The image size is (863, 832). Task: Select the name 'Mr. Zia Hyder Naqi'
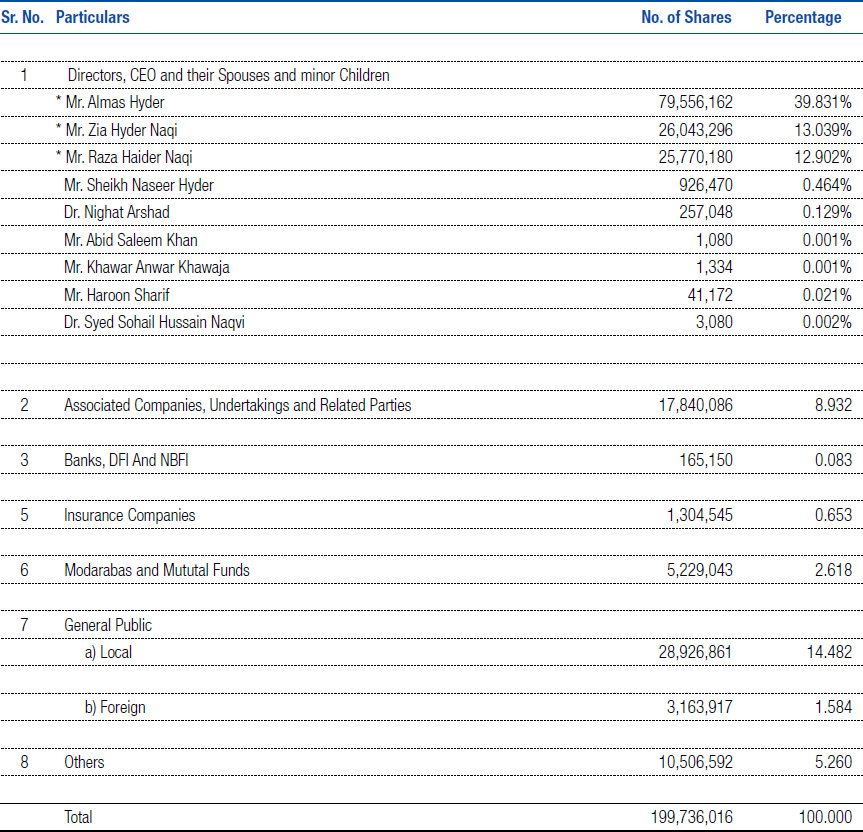point(121,130)
